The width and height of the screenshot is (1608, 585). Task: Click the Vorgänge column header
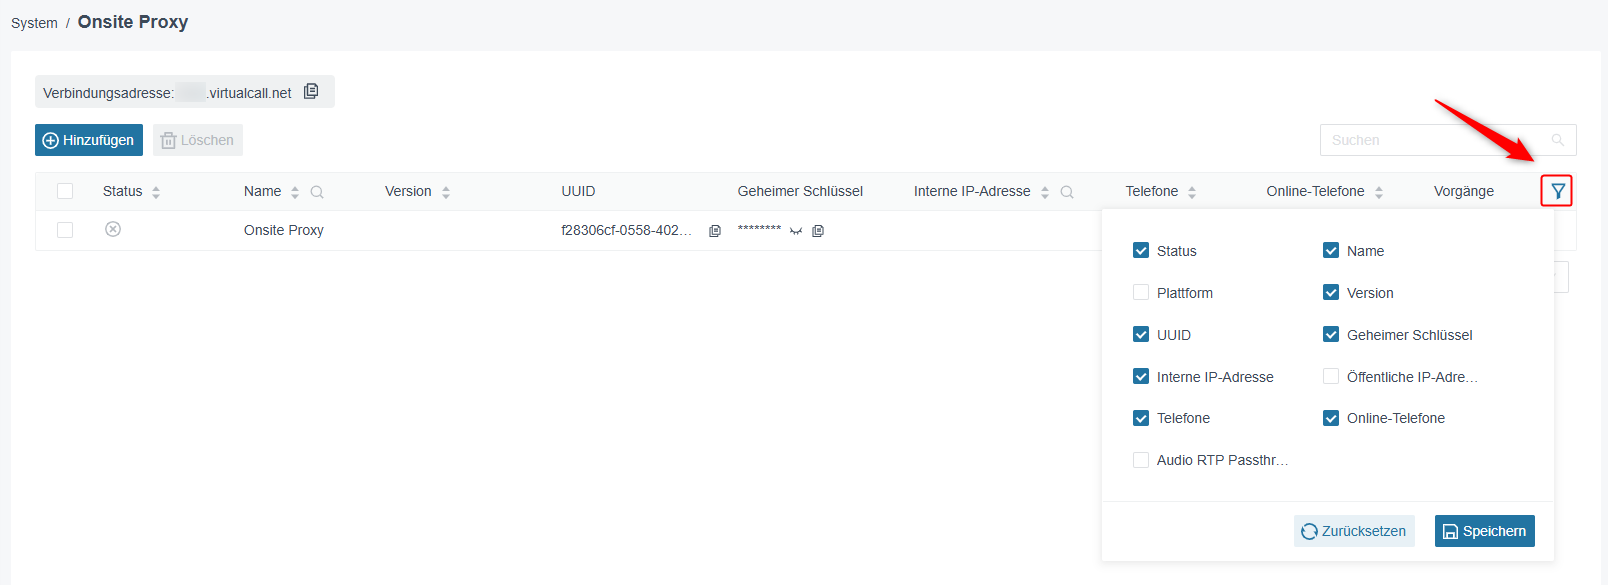pyautogui.click(x=1464, y=191)
